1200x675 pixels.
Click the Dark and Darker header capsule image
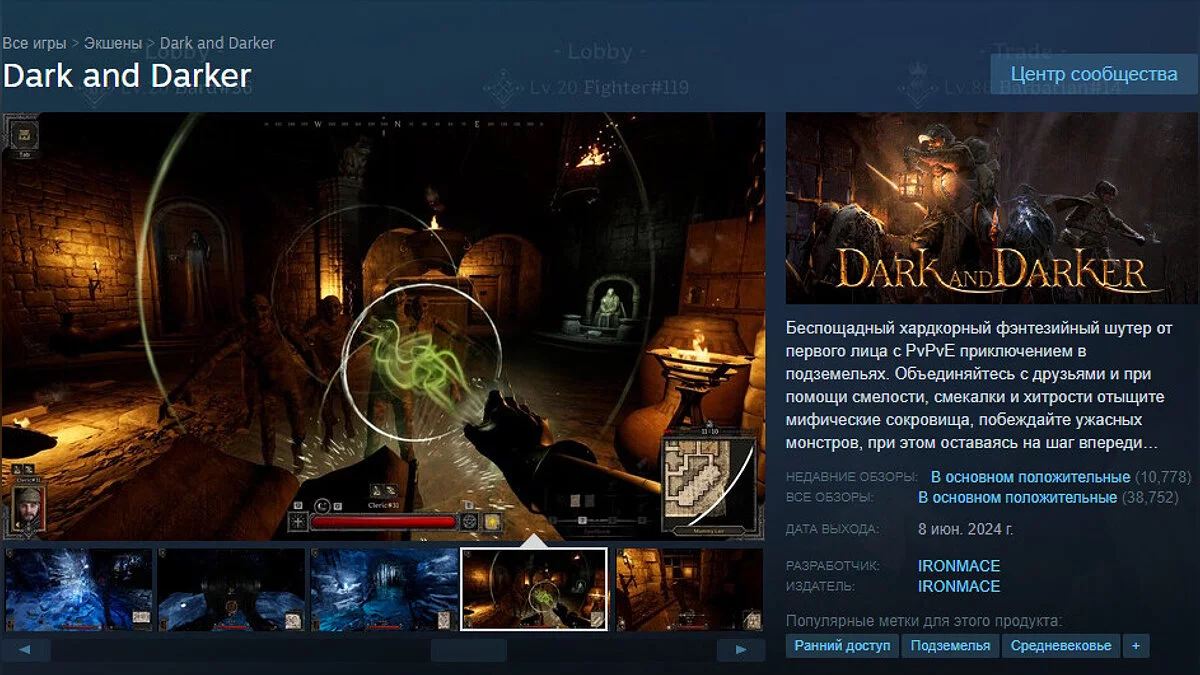point(992,208)
